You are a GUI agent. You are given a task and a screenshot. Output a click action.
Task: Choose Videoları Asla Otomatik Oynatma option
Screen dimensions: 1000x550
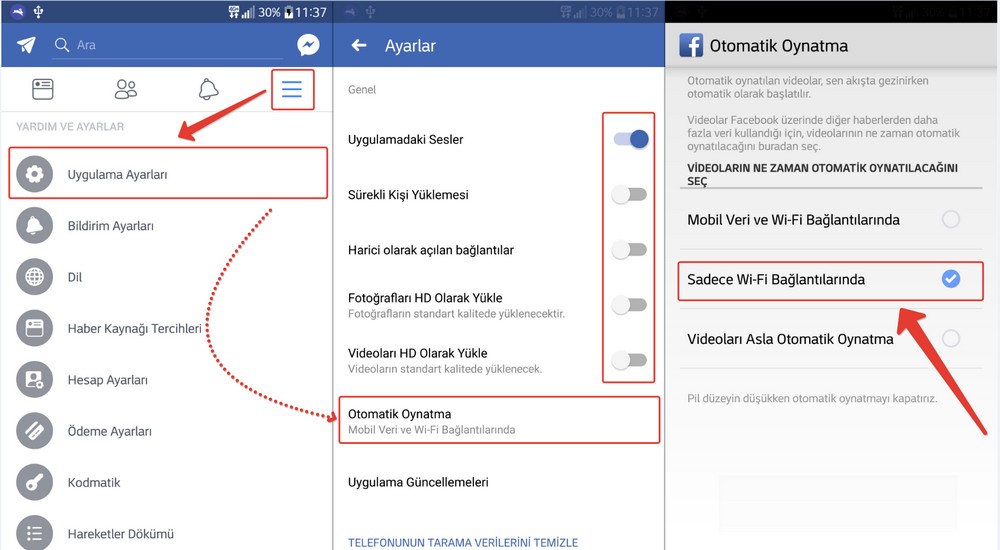click(x=950, y=339)
